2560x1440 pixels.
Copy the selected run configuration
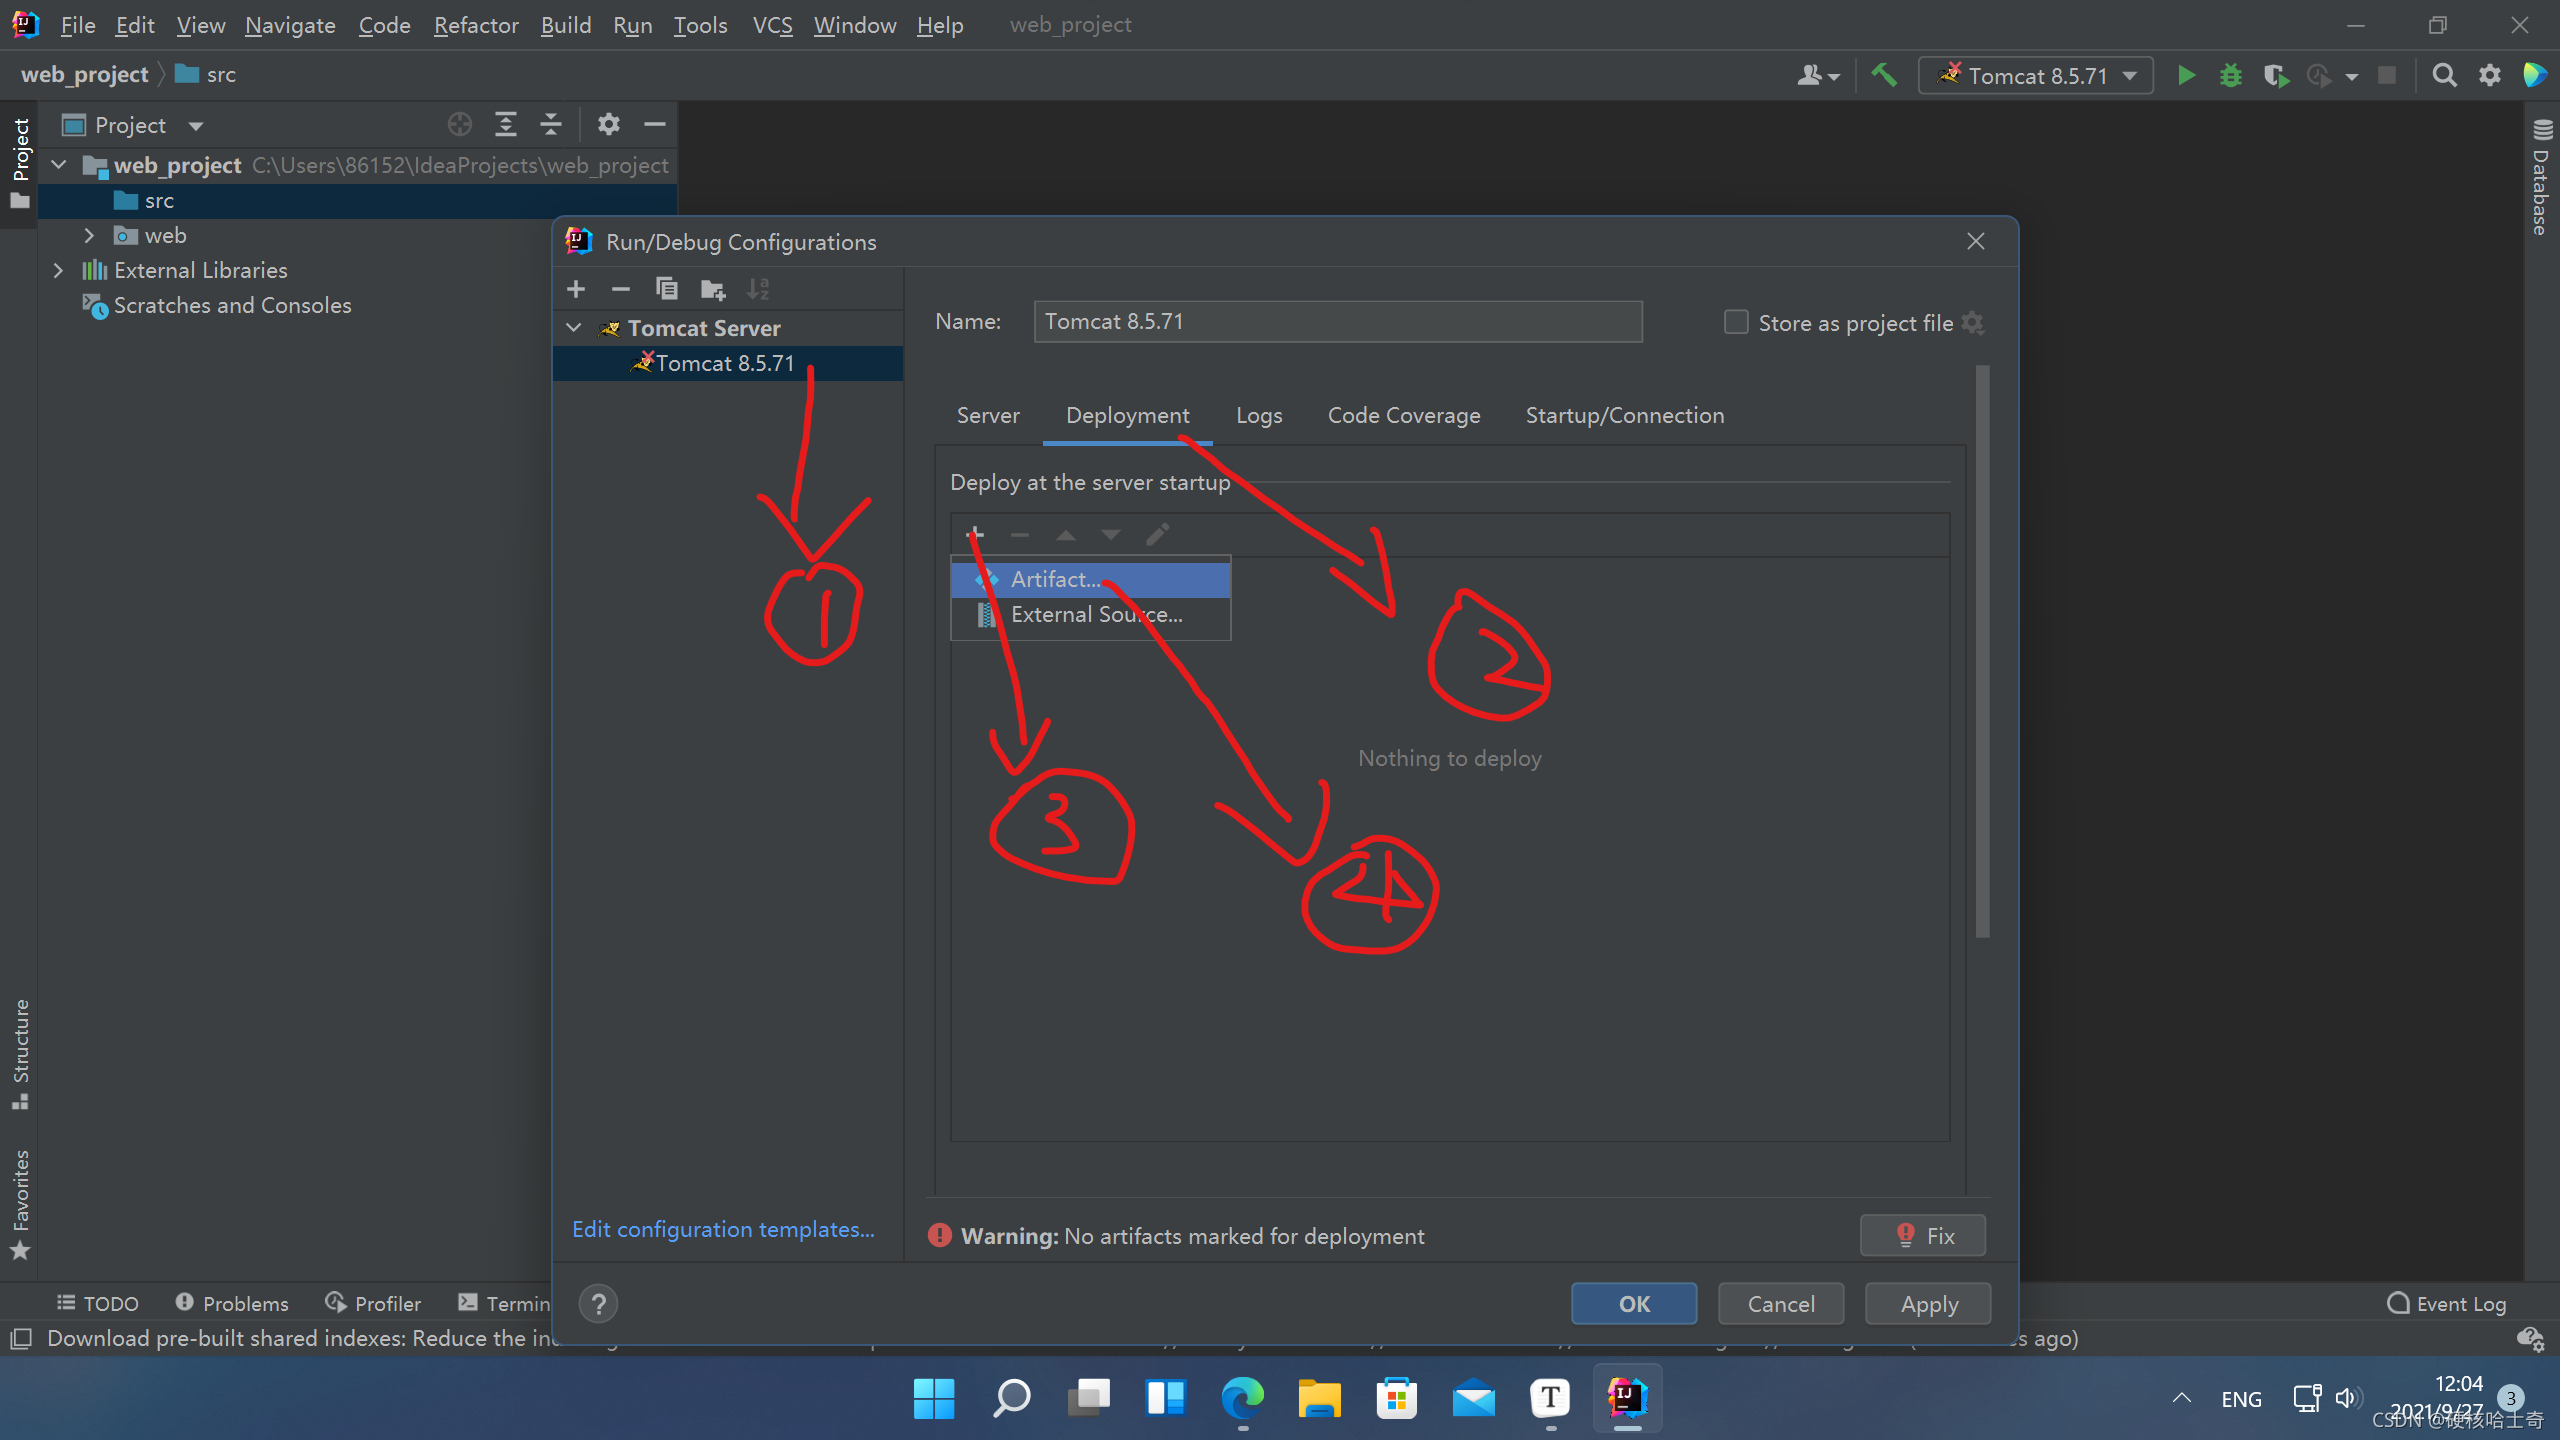667,289
